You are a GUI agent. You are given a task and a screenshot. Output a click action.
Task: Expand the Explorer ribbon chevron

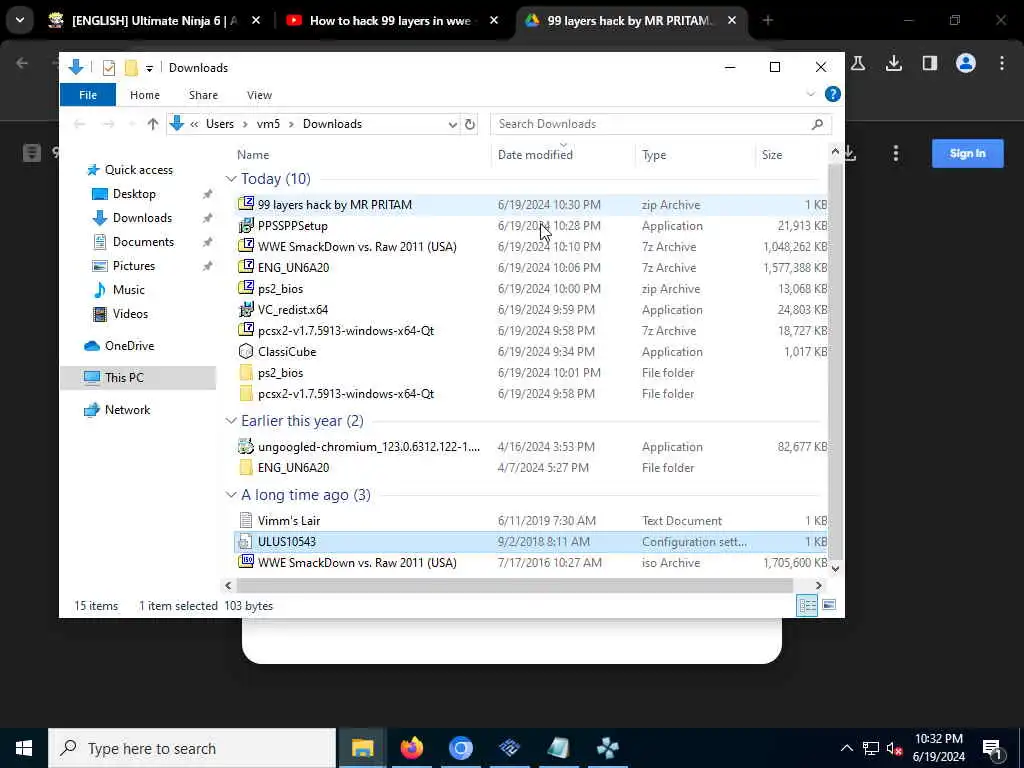coord(810,94)
